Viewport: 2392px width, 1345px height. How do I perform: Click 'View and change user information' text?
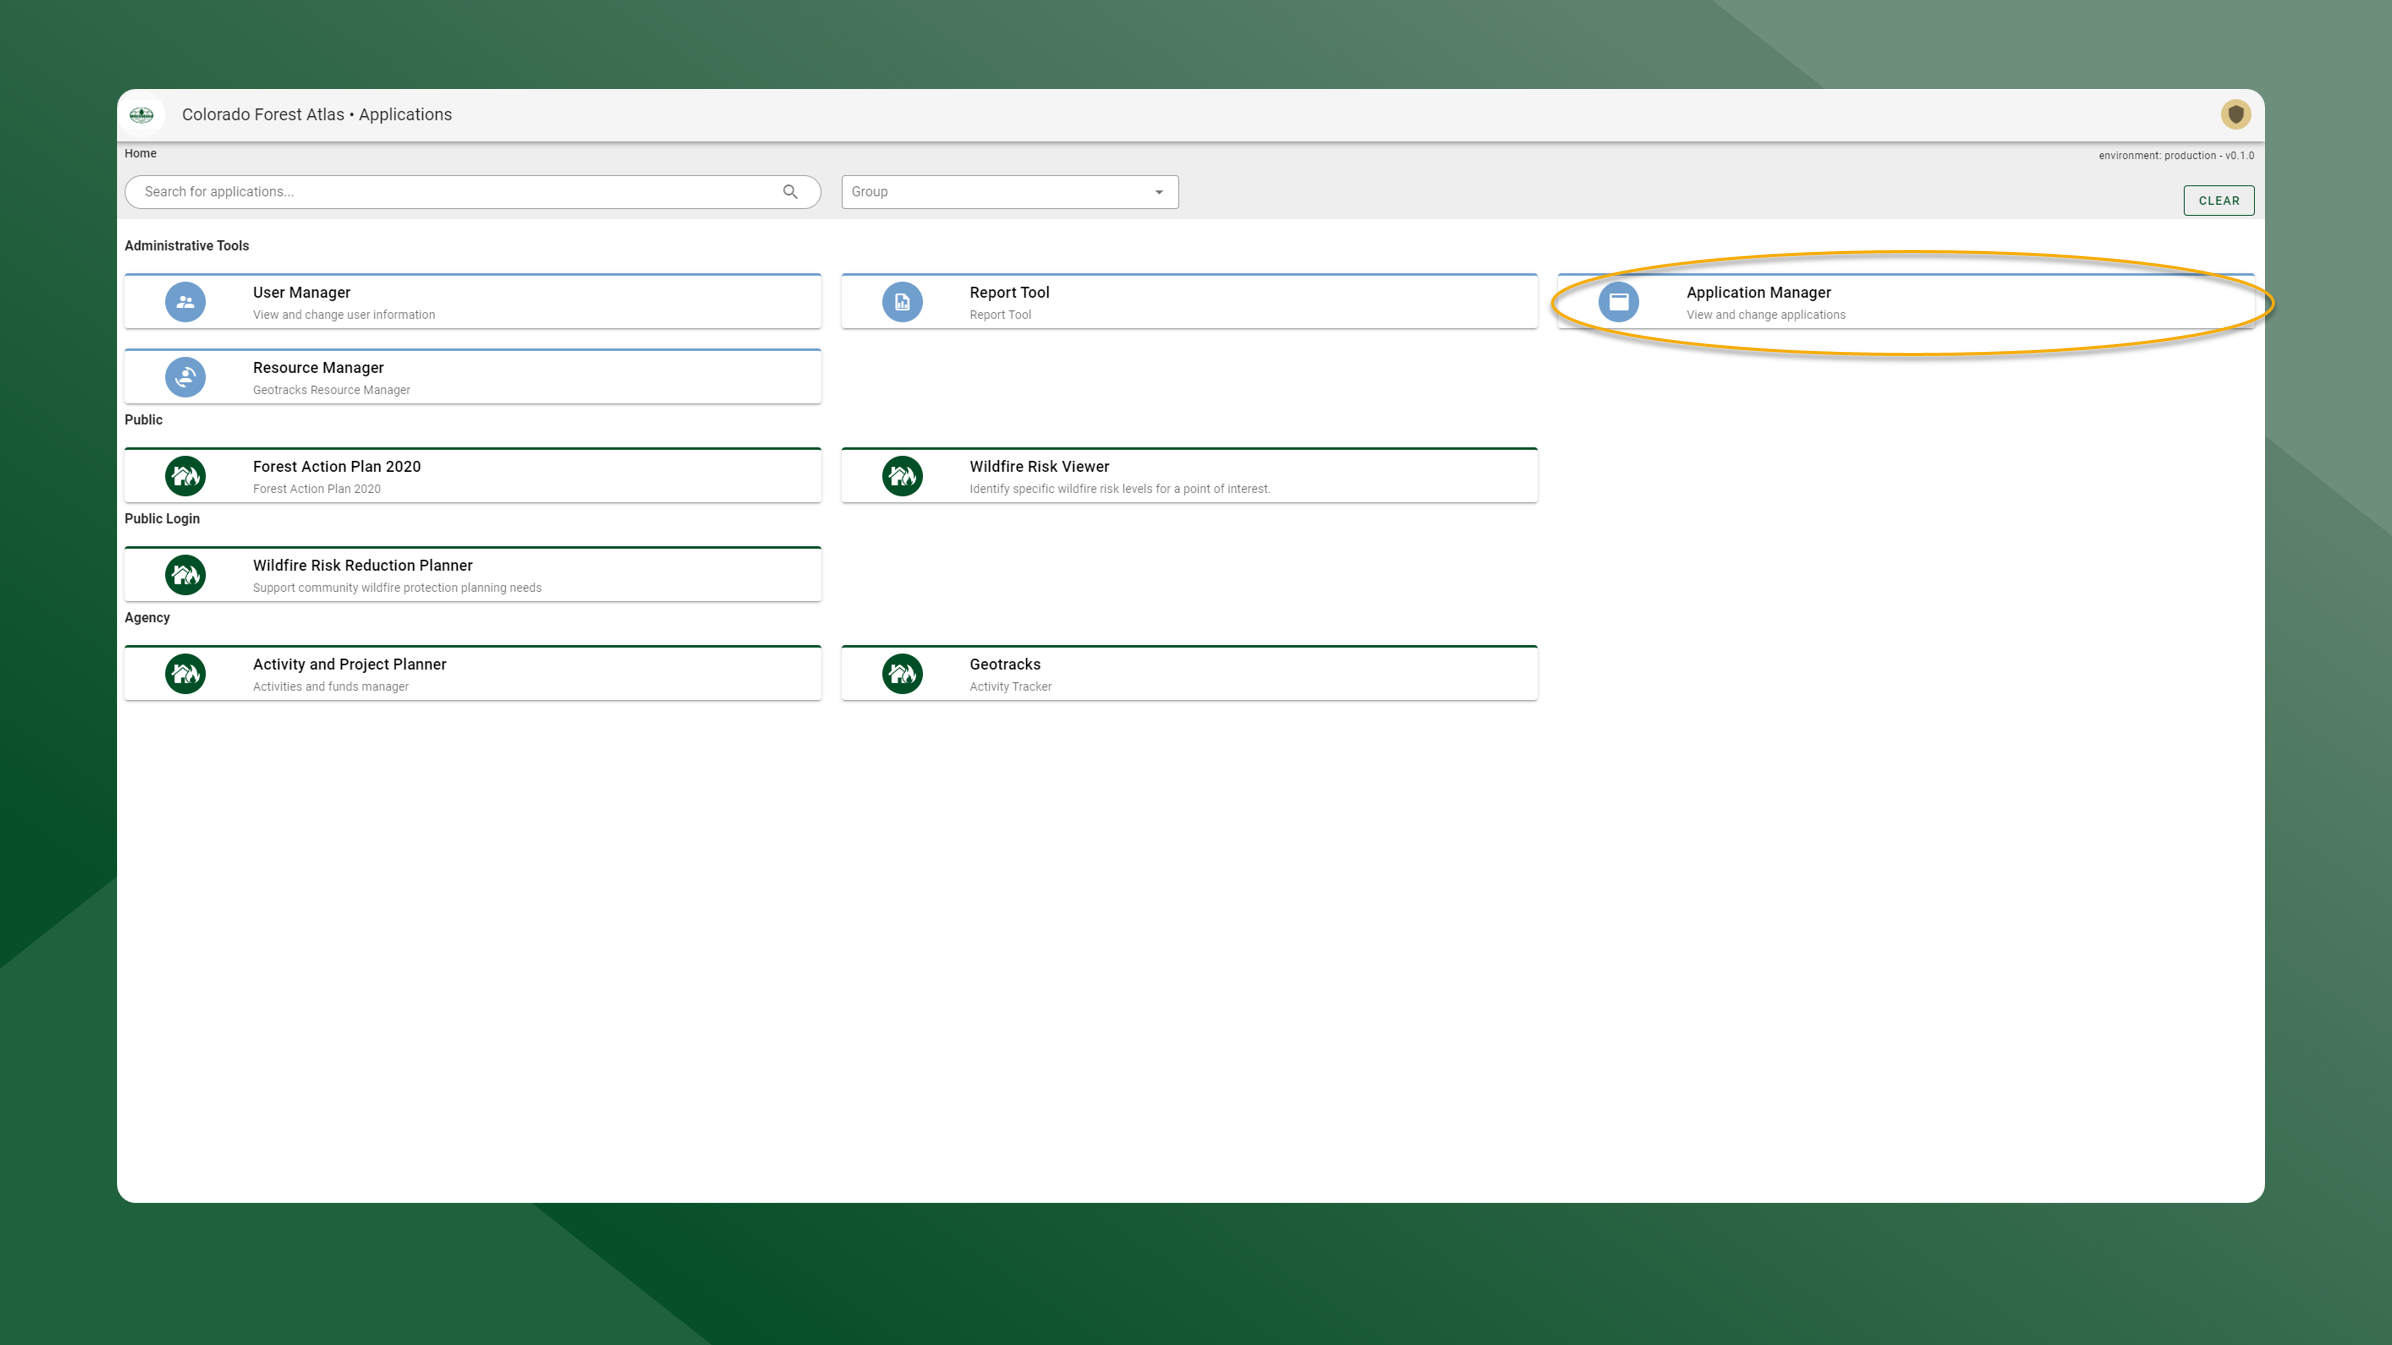click(x=344, y=315)
